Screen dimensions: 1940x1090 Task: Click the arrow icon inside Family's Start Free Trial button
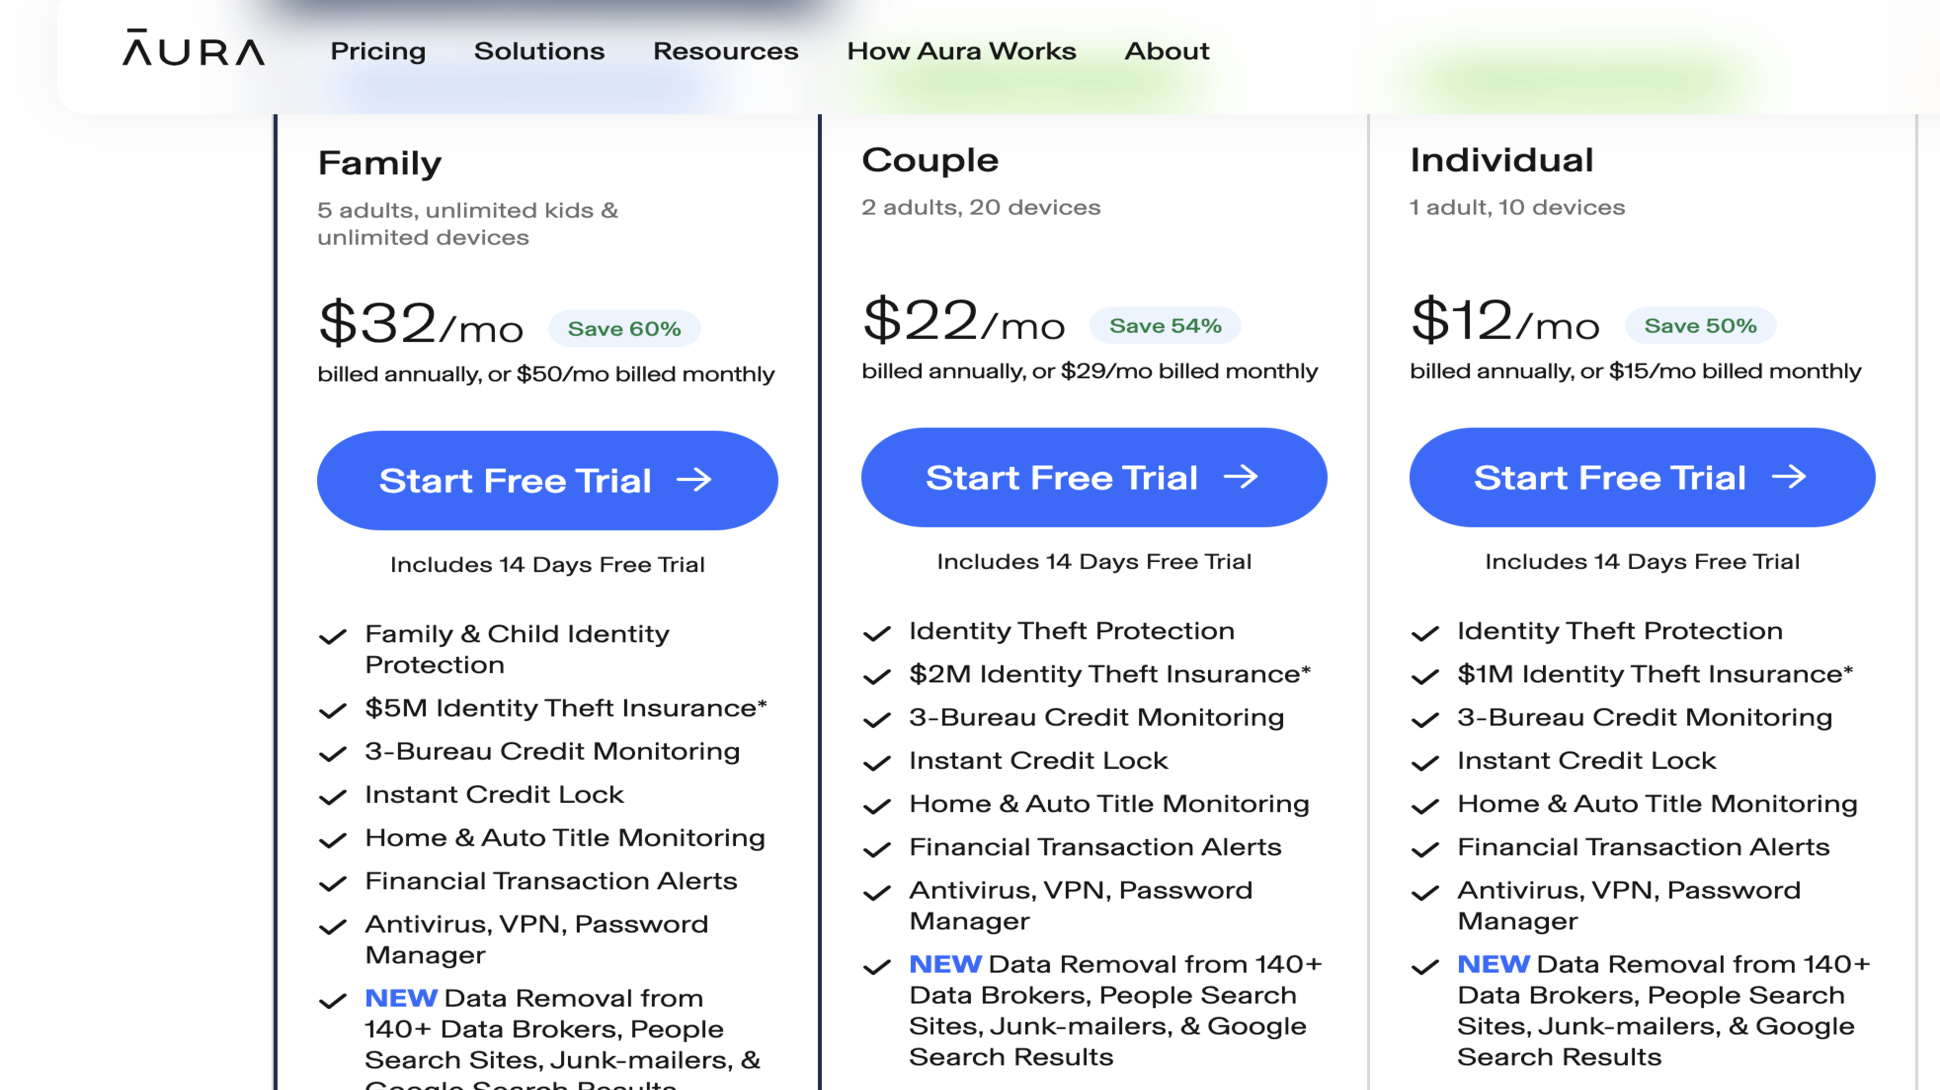pos(697,480)
